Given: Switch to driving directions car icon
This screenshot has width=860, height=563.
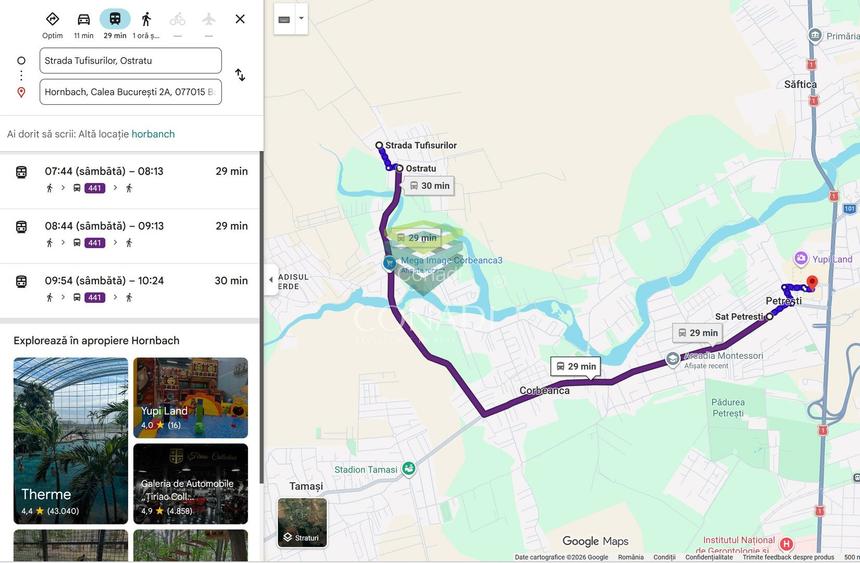Looking at the screenshot, I should tap(84, 20).
